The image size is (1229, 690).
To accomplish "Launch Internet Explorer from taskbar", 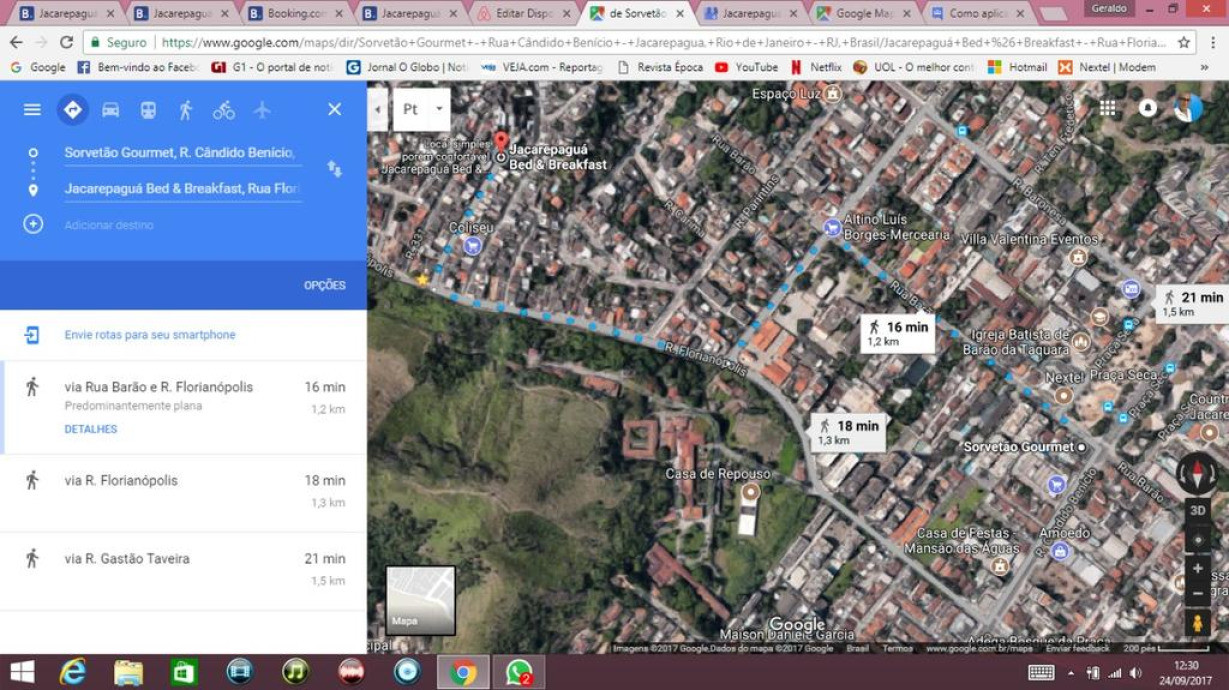I will point(73,672).
